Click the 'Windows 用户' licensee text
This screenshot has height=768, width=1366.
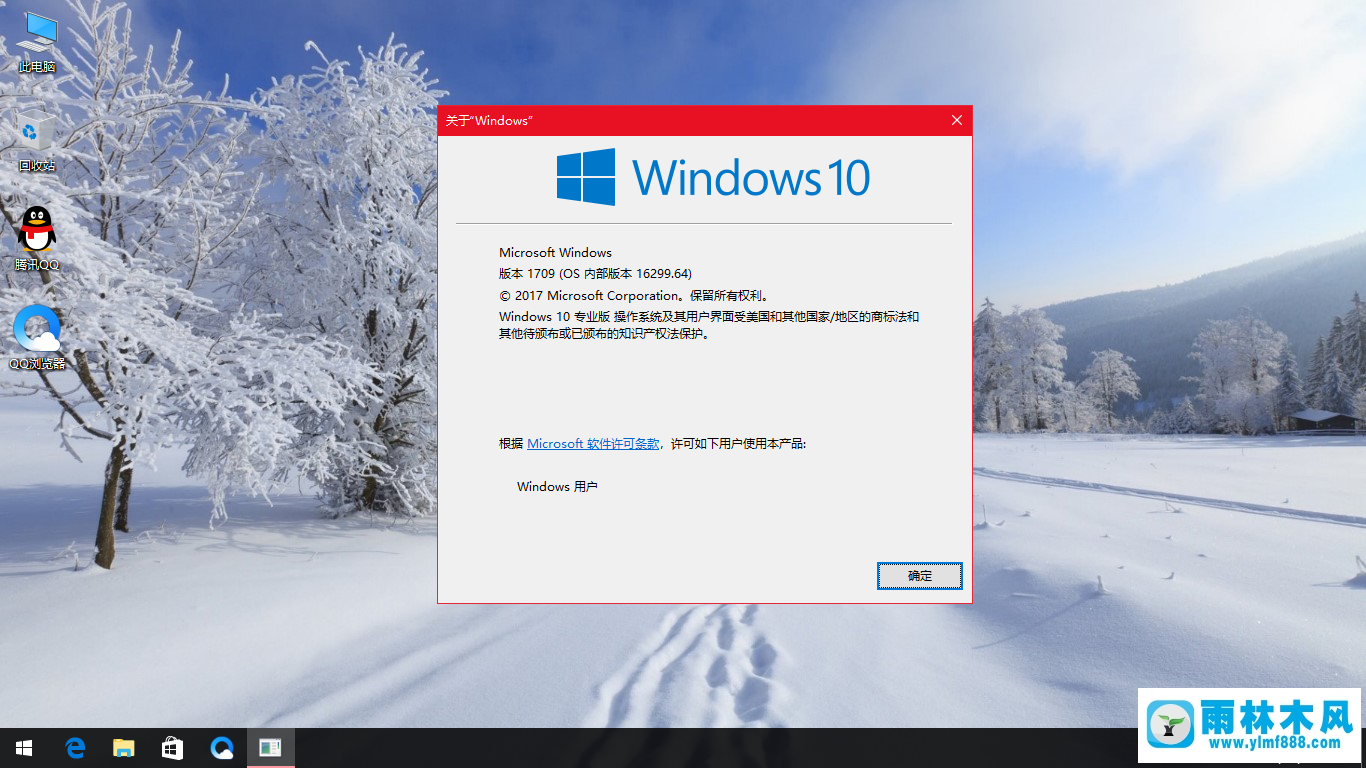pyautogui.click(x=557, y=487)
